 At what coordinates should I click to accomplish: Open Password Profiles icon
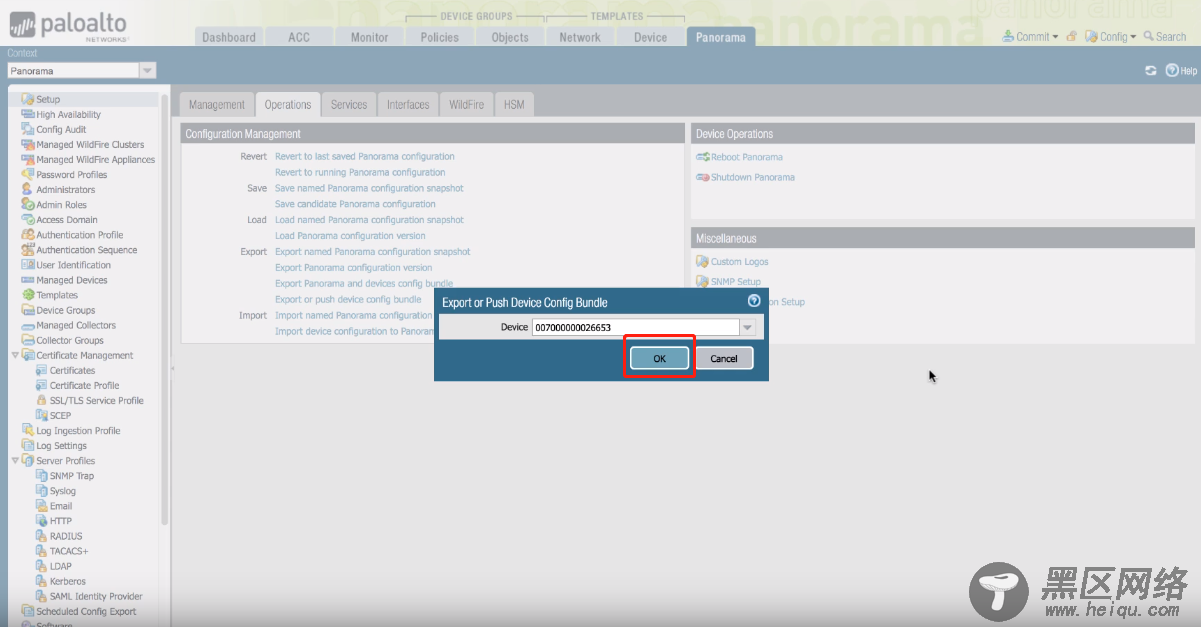tap(28, 174)
